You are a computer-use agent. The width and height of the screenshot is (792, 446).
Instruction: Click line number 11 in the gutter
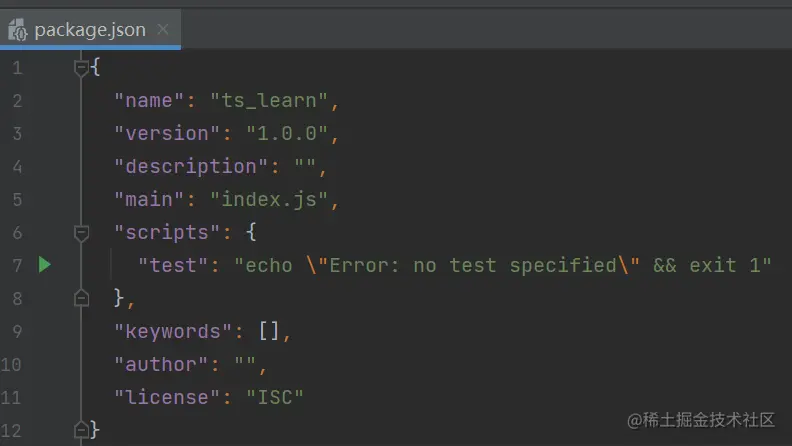pos(11,398)
